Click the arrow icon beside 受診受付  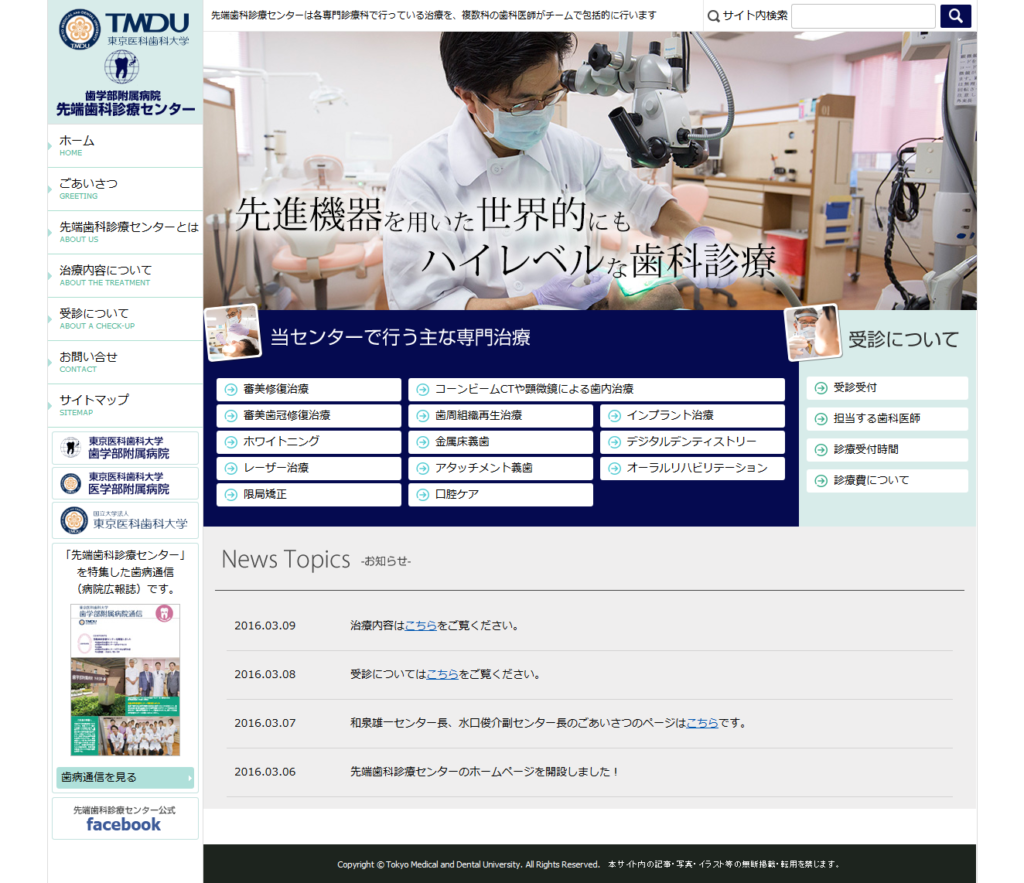click(821, 388)
